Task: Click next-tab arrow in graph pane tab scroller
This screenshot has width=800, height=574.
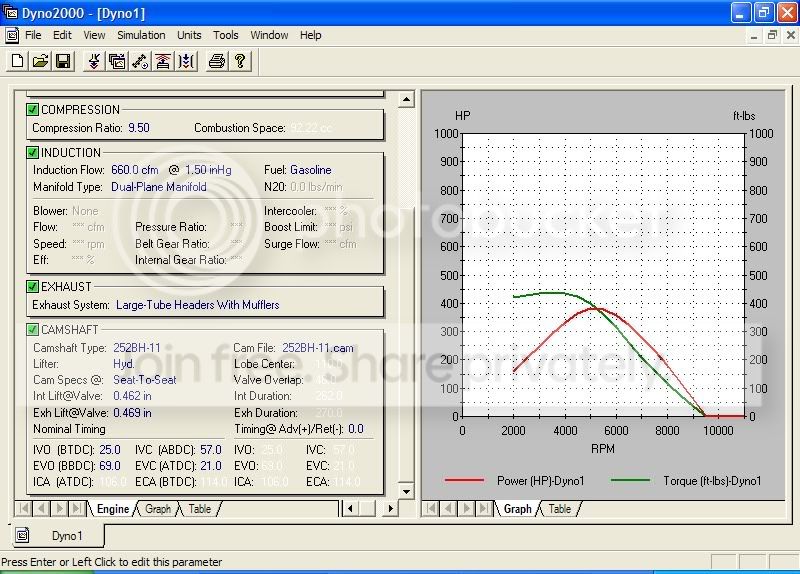Action: (466, 508)
